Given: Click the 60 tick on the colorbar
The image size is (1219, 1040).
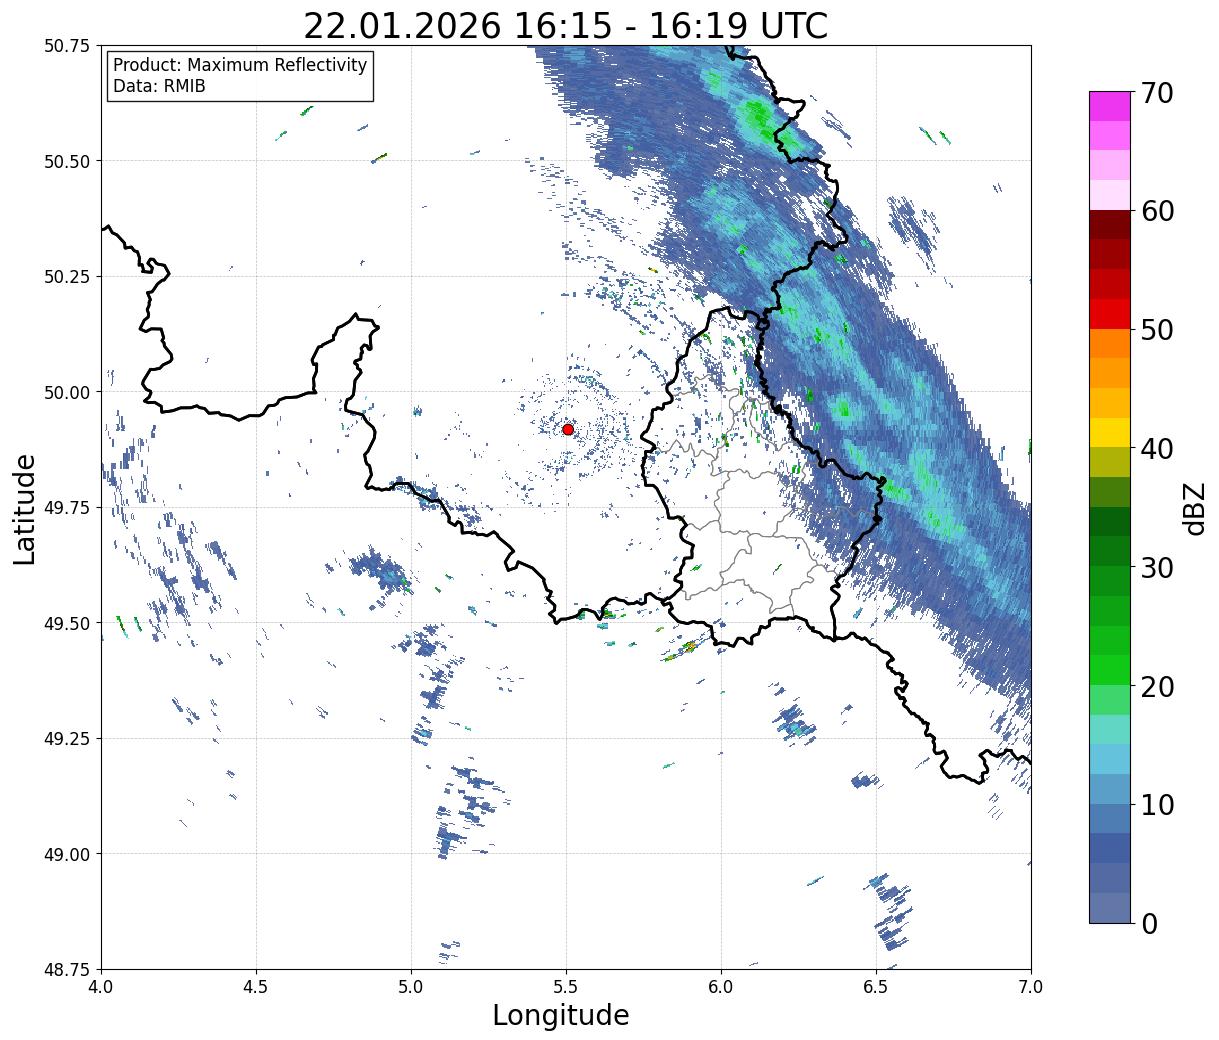Looking at the screenshot, I should (1157, 211).
